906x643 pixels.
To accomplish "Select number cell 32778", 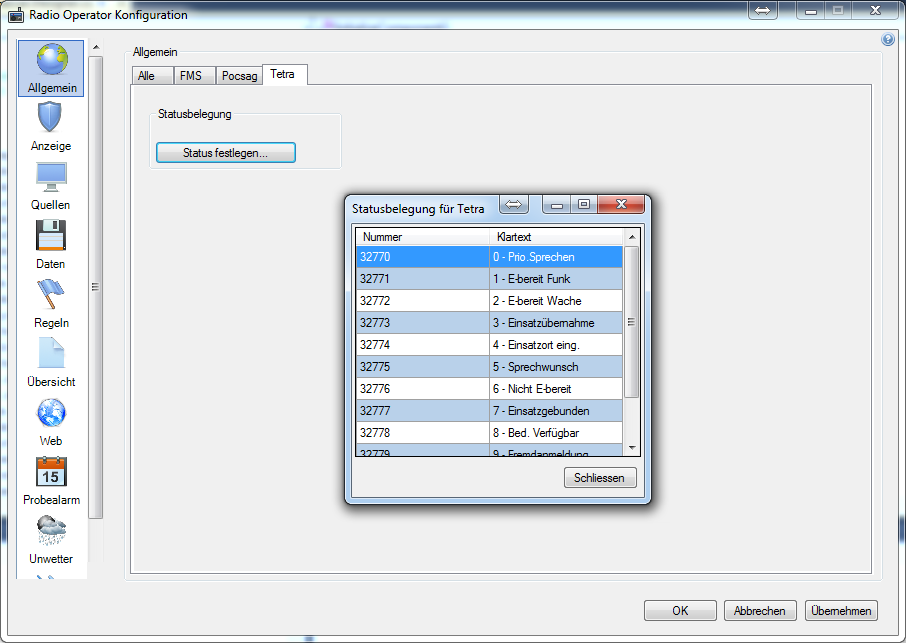I will pyautogui.click(x=422, y=432).
